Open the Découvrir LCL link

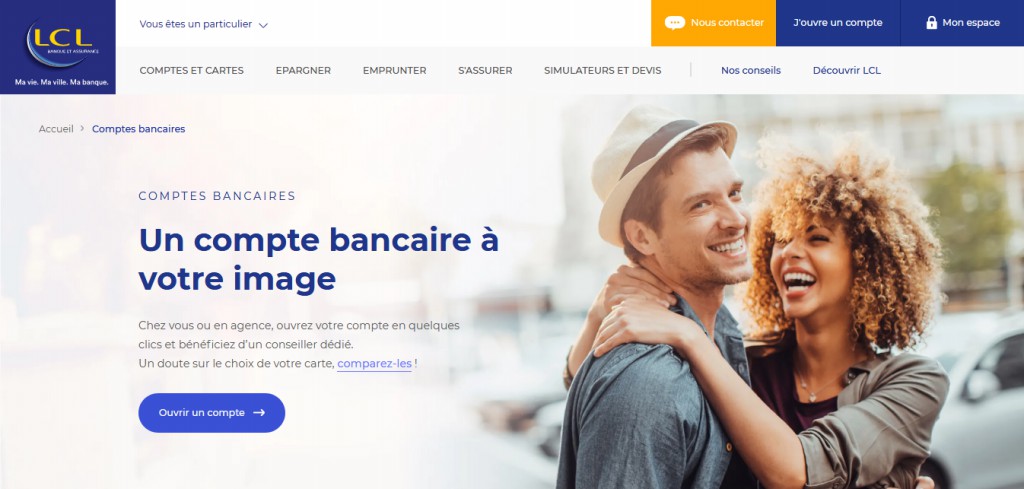pyautogui.click(x=846, y=71)
